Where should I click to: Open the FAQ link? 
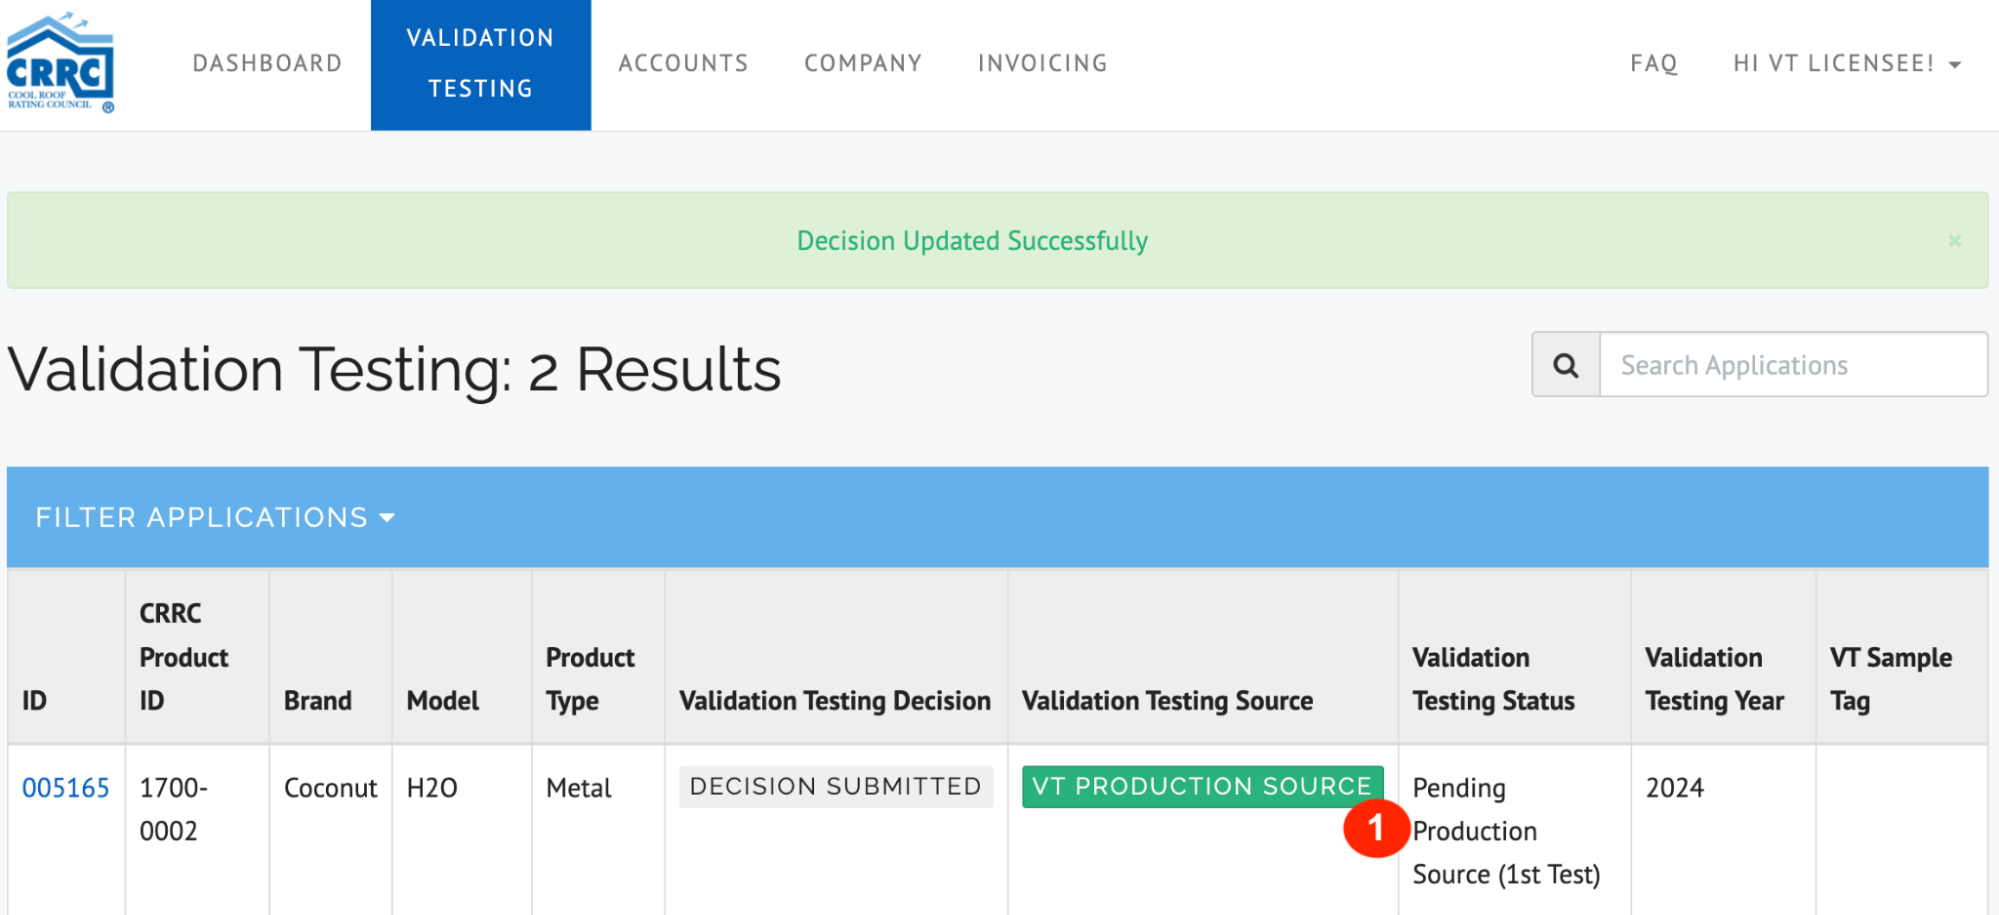tap(1653, 63)
